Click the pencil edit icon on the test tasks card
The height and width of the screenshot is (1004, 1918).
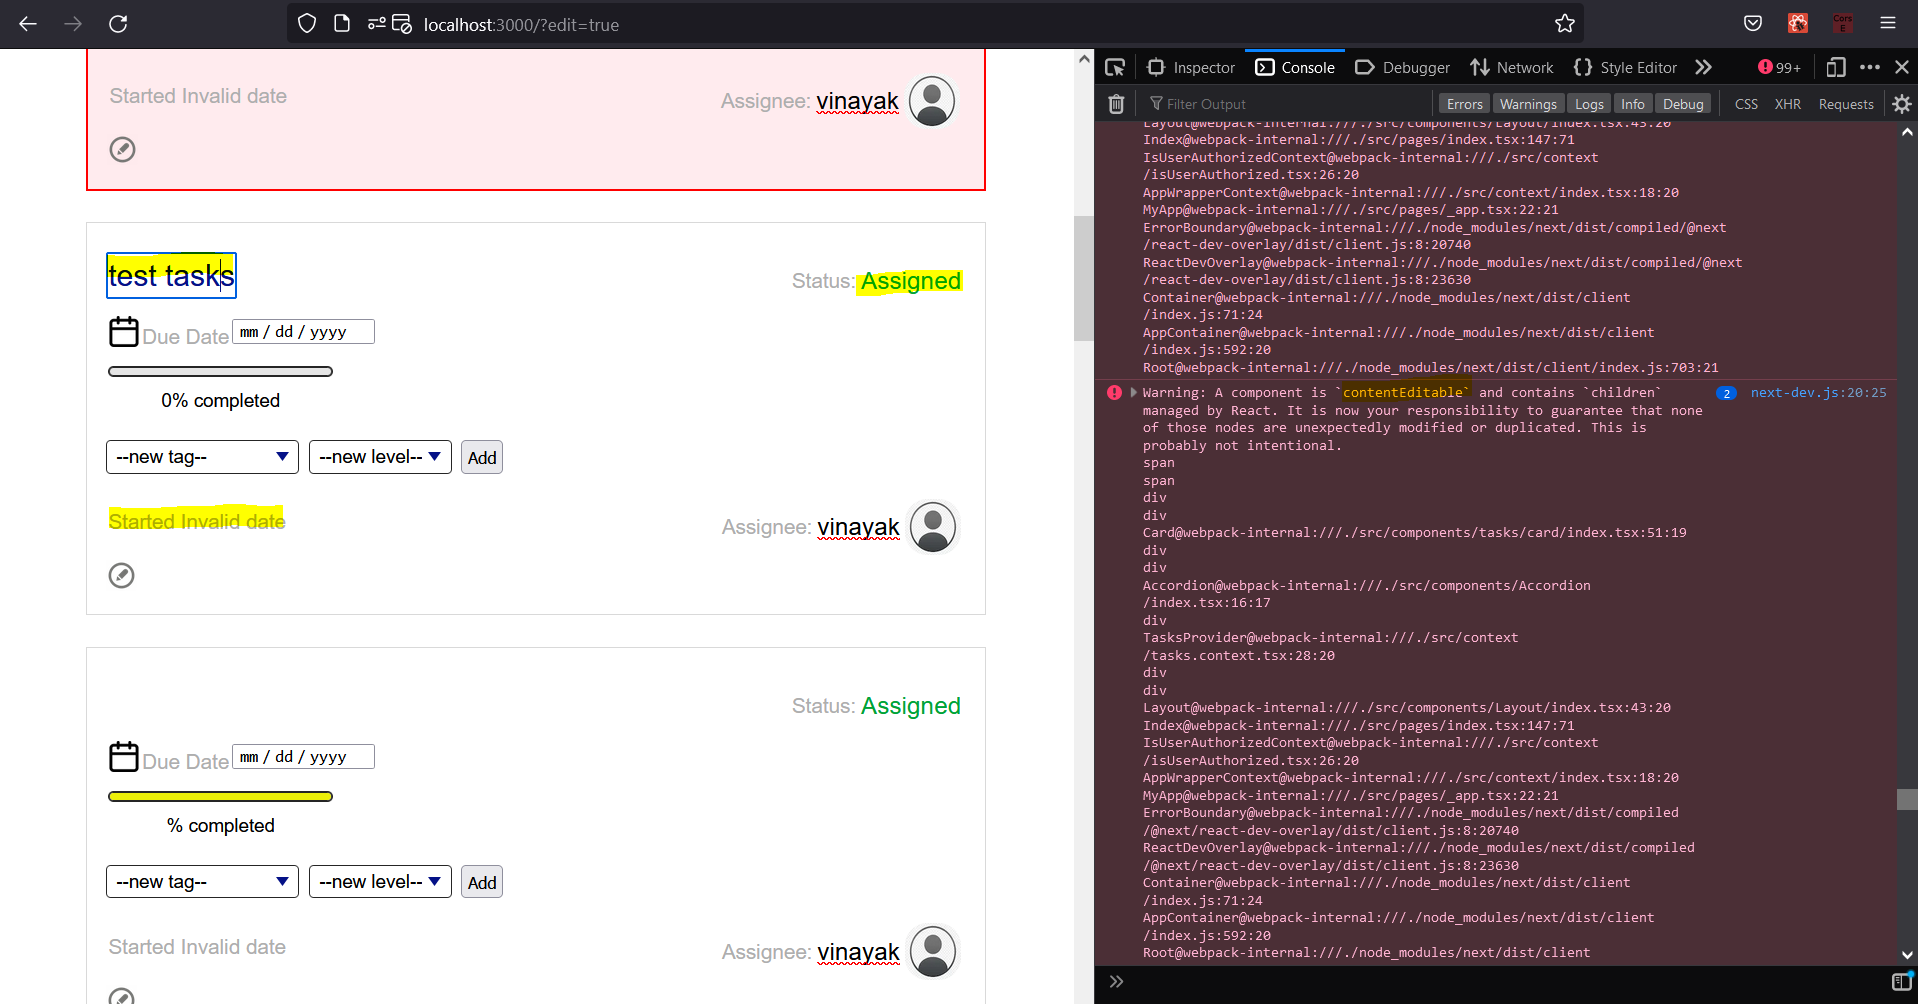click(x=122, y=575)
